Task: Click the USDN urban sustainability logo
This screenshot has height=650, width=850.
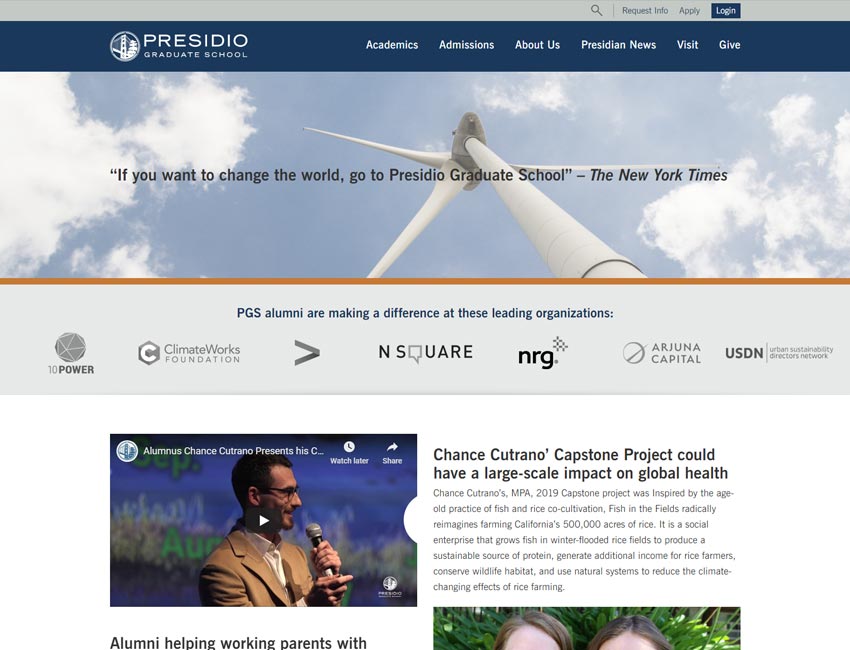Action: [779, 353]
